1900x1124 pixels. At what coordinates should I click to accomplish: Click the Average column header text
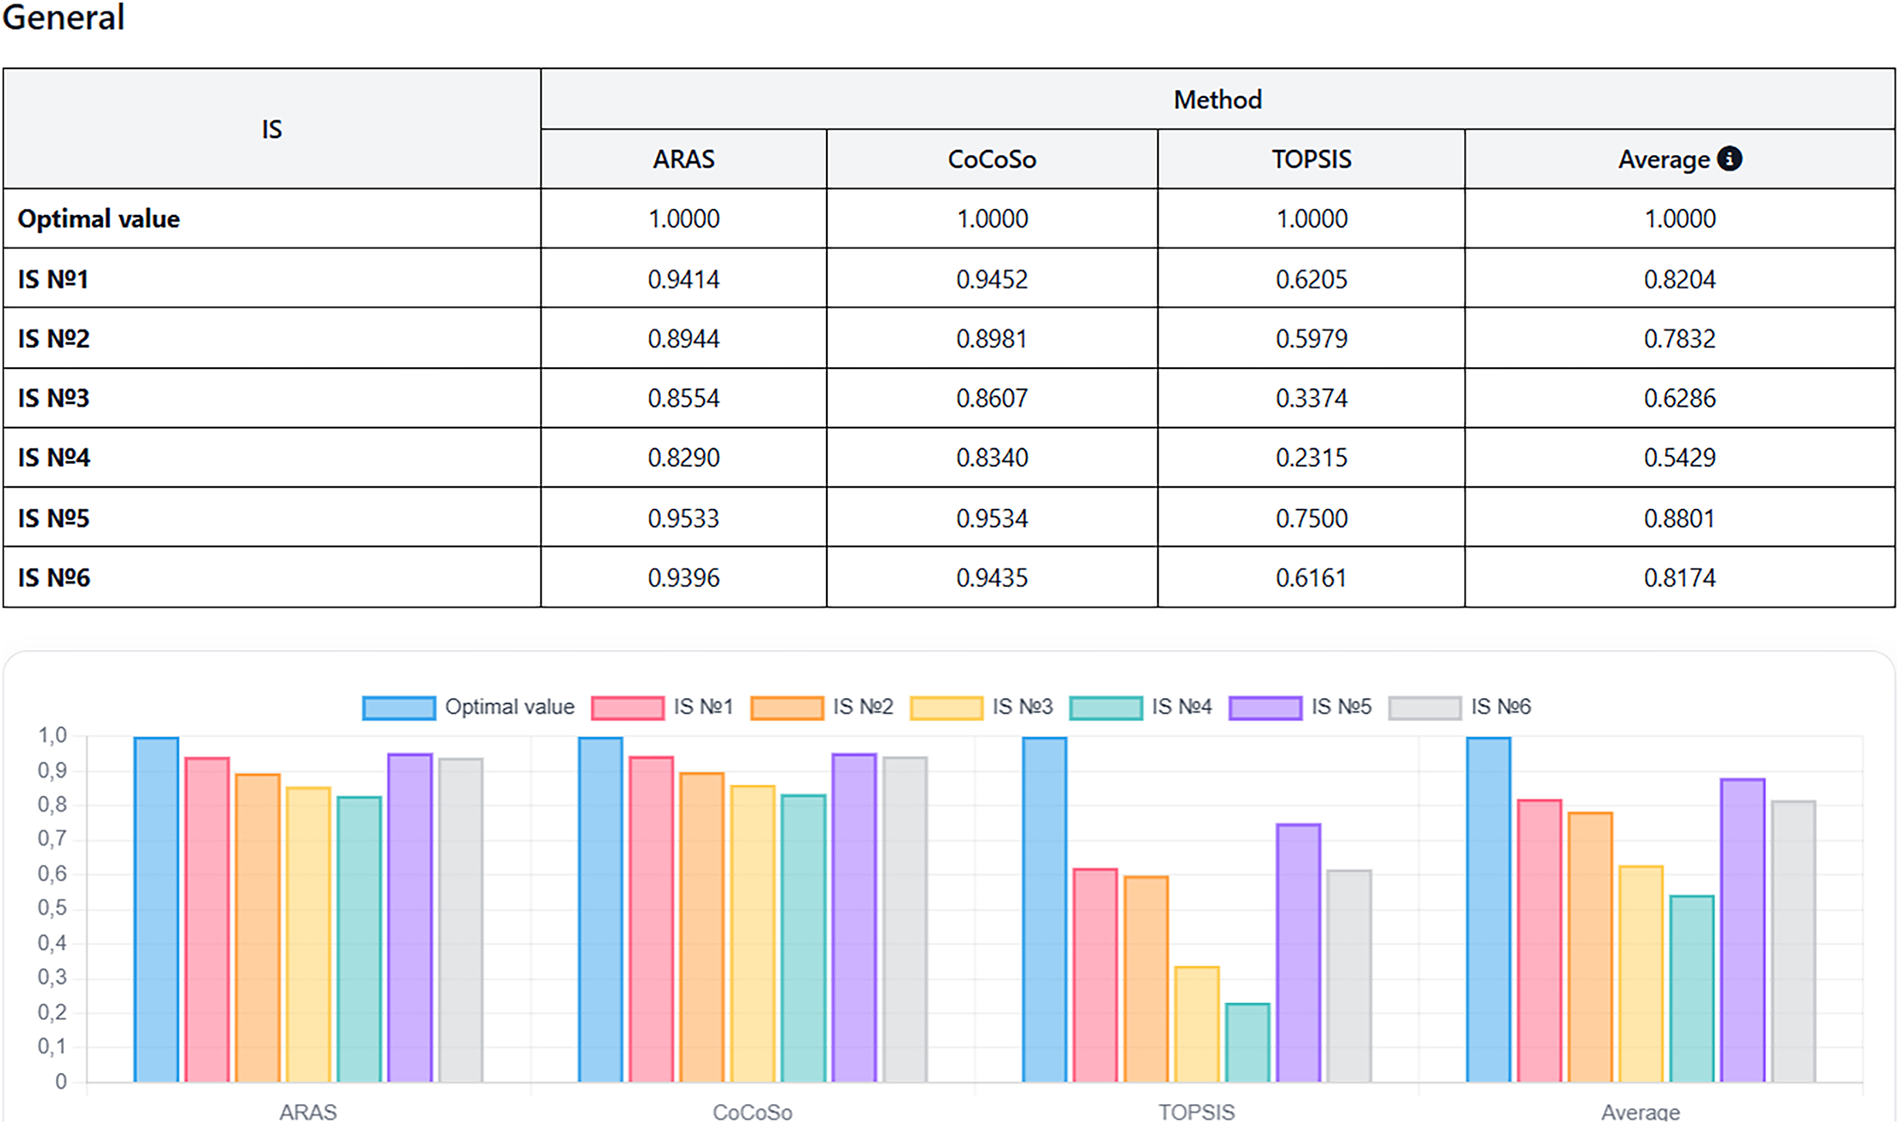pyautogui.click(x=1664, y=159)
